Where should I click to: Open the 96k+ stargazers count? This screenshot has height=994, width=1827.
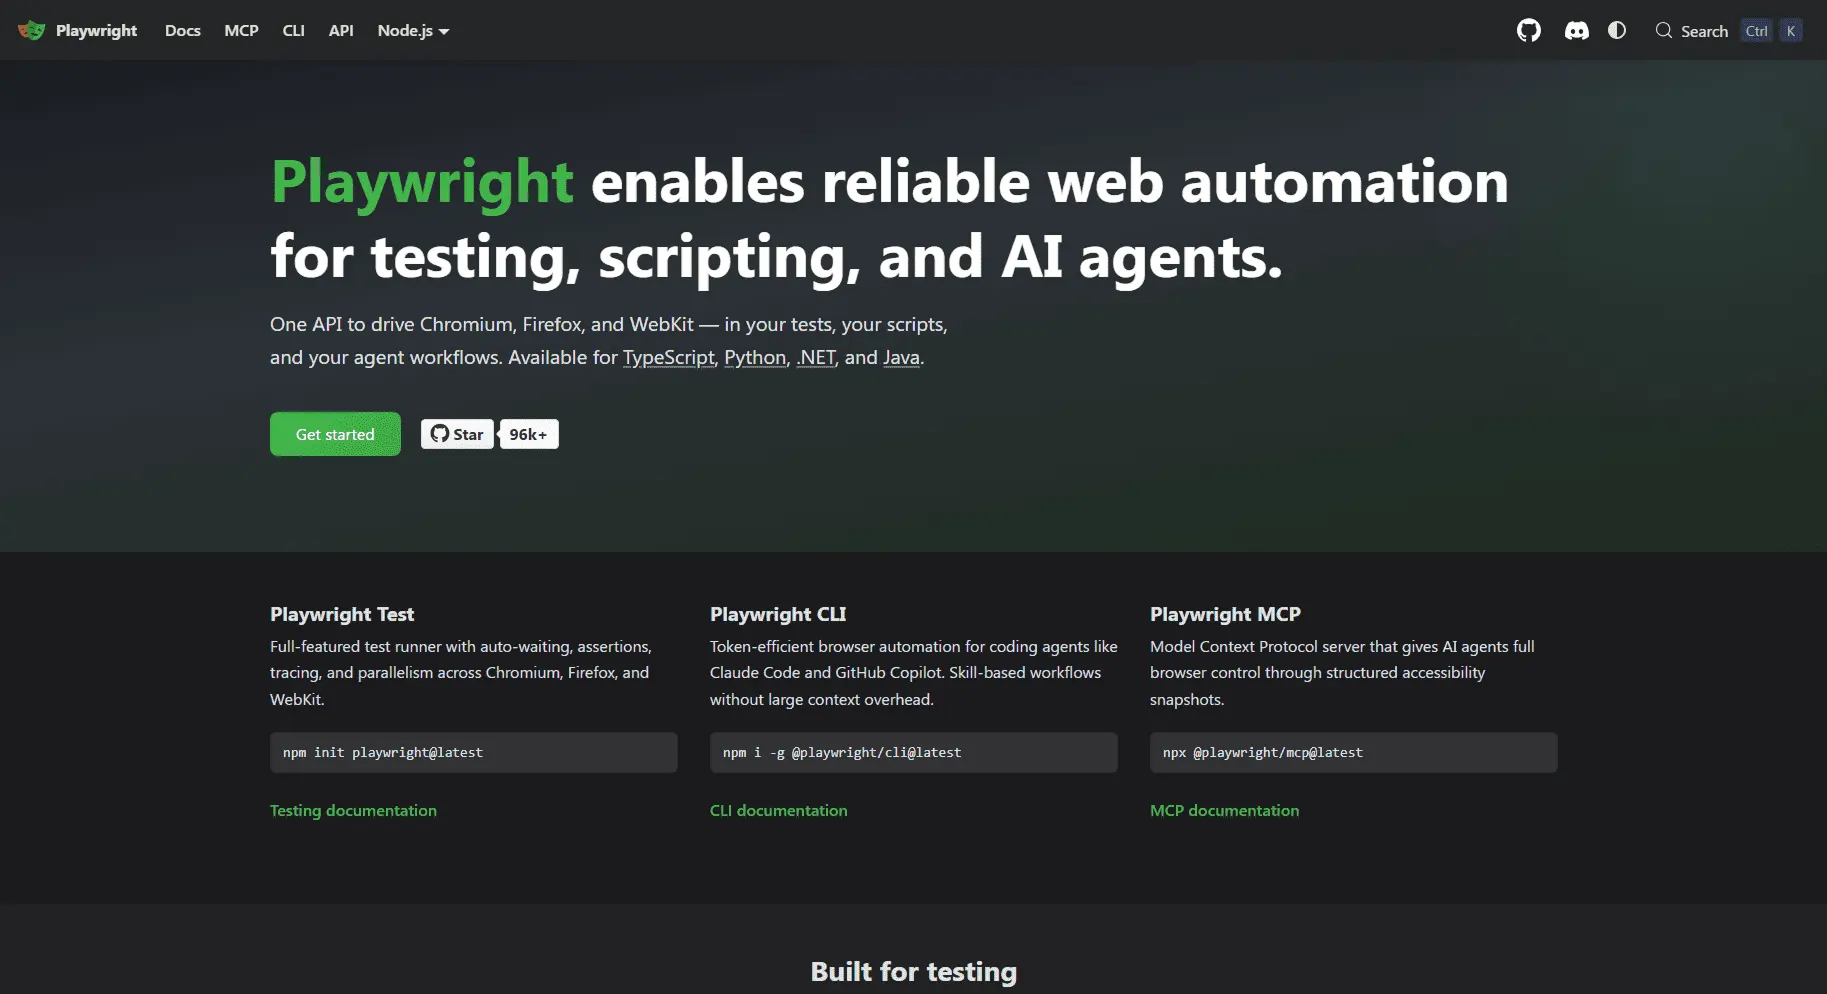pyautogui.click(x=529, y=434)
